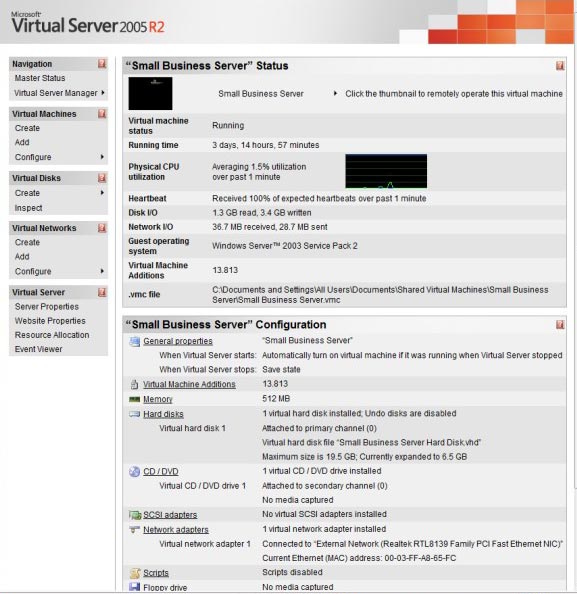Click the CD / DVD disc icon

click(134, 472)
